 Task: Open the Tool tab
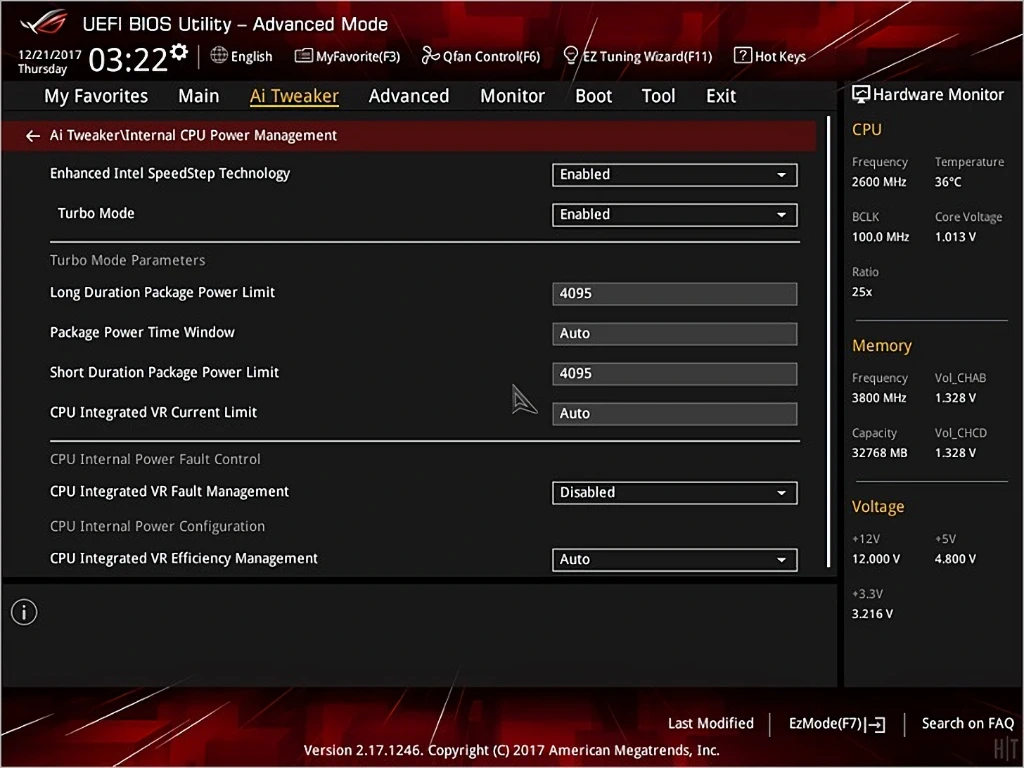(x=658, y=96)
